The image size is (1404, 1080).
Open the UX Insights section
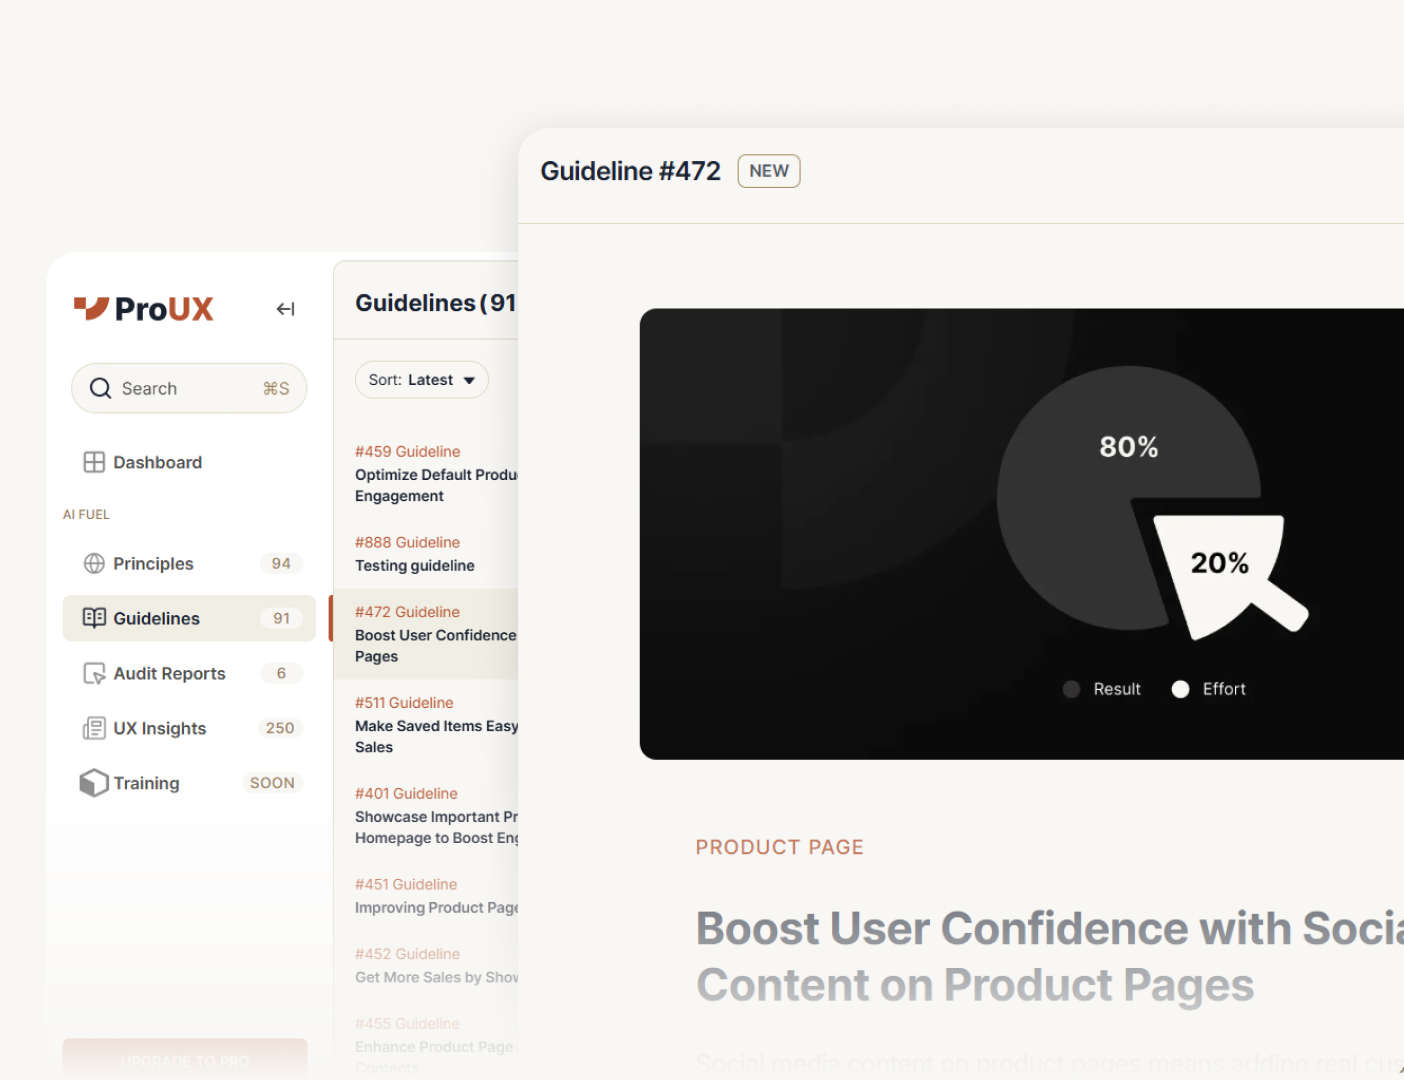coord(160,728)
